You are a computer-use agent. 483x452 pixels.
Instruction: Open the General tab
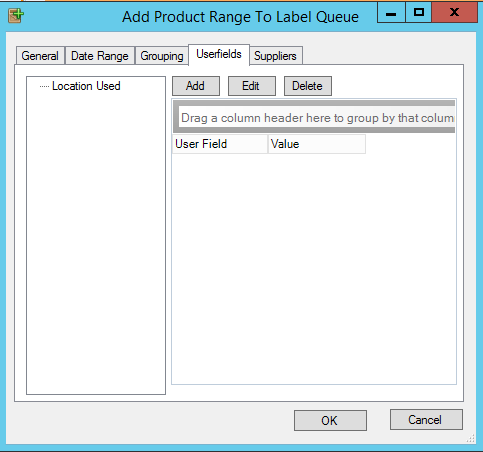click(40, 56)
